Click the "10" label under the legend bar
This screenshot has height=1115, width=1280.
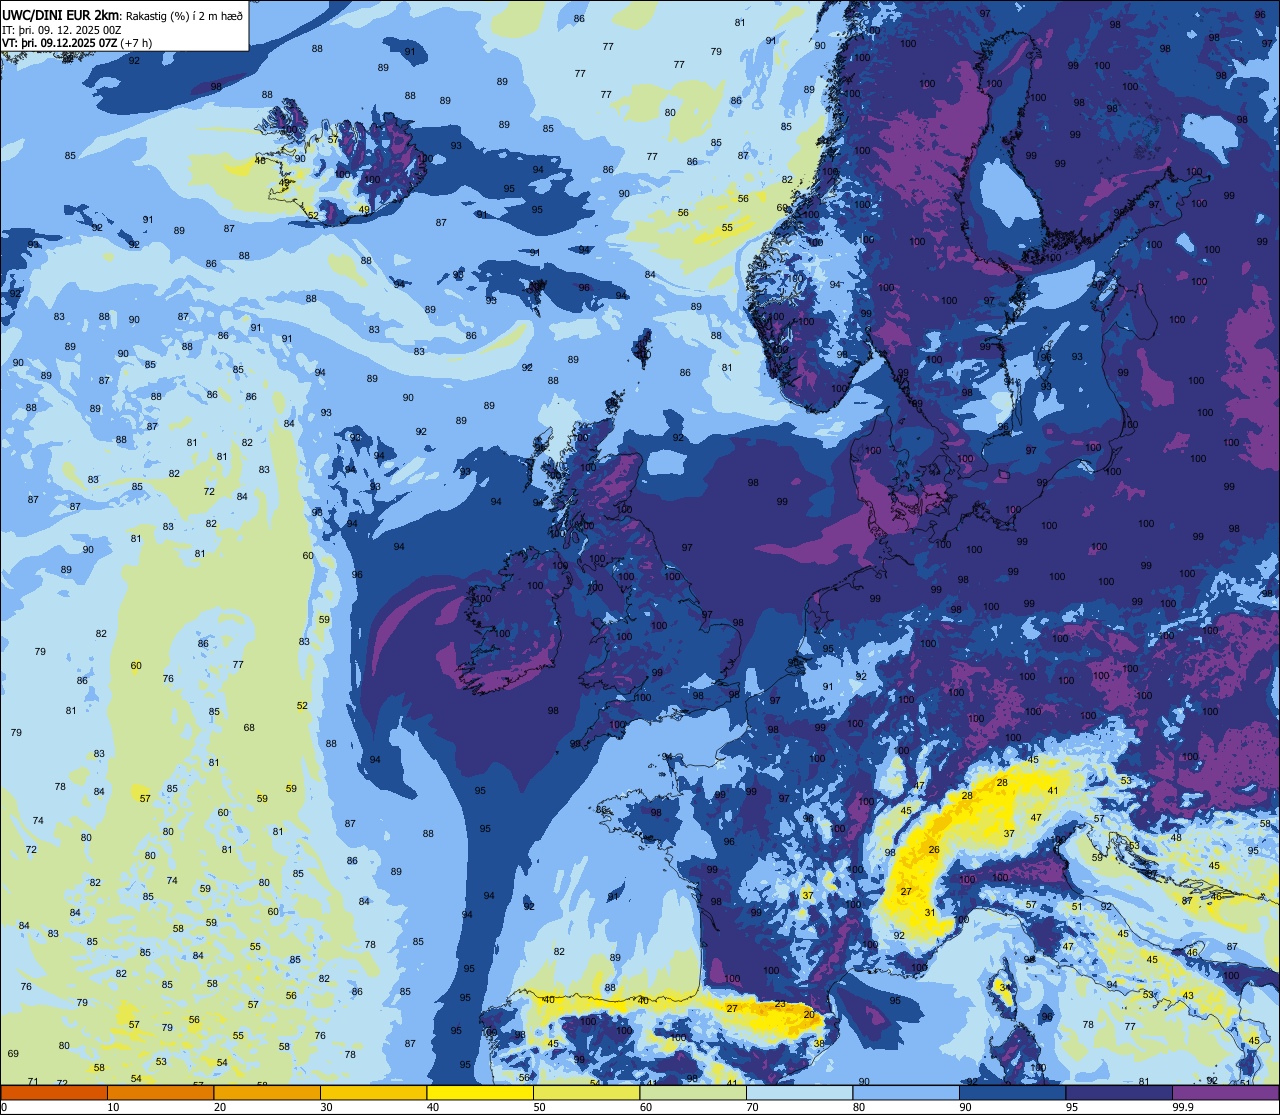pos(113,1107)
